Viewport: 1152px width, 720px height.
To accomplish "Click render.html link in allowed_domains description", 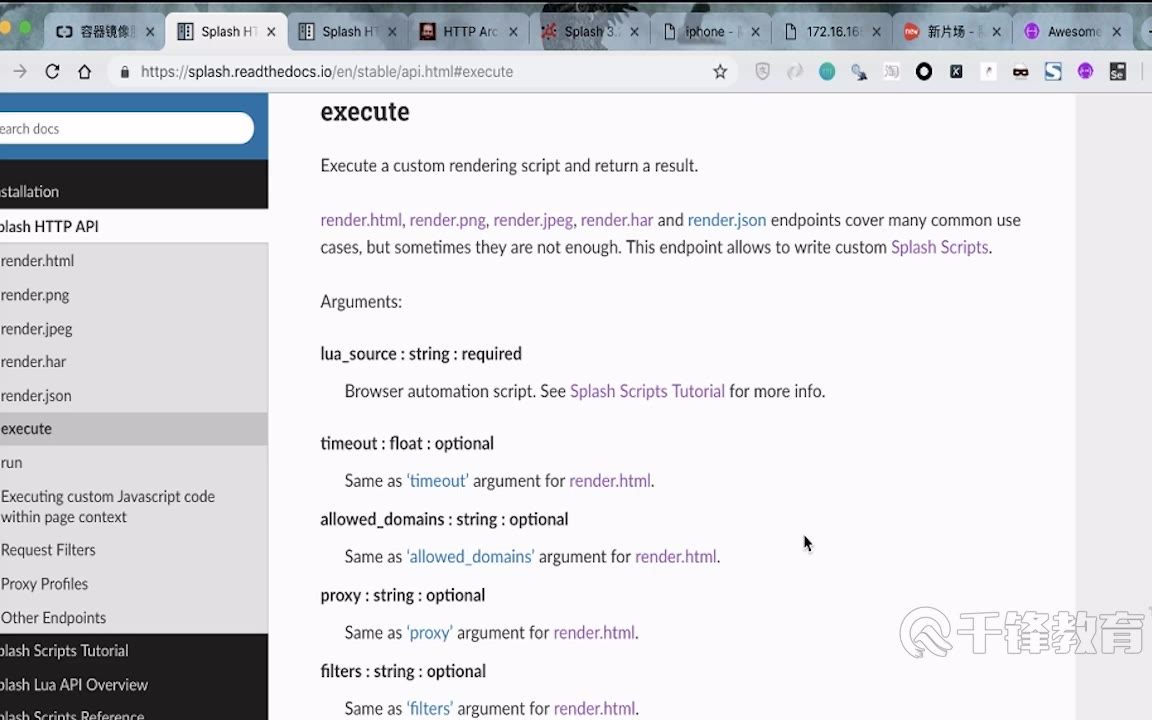I will (x=675, y=556).
